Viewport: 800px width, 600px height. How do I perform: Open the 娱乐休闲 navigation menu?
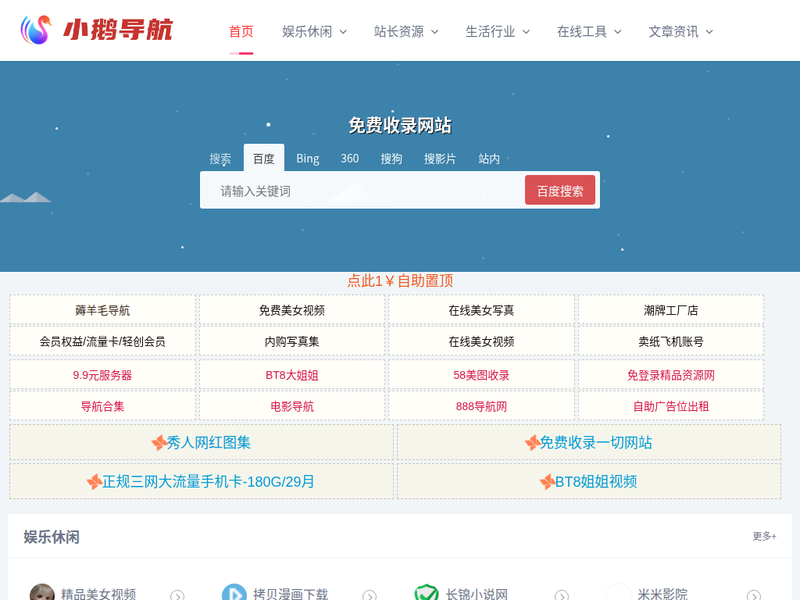pyautogui.click(x=307, y=32)
